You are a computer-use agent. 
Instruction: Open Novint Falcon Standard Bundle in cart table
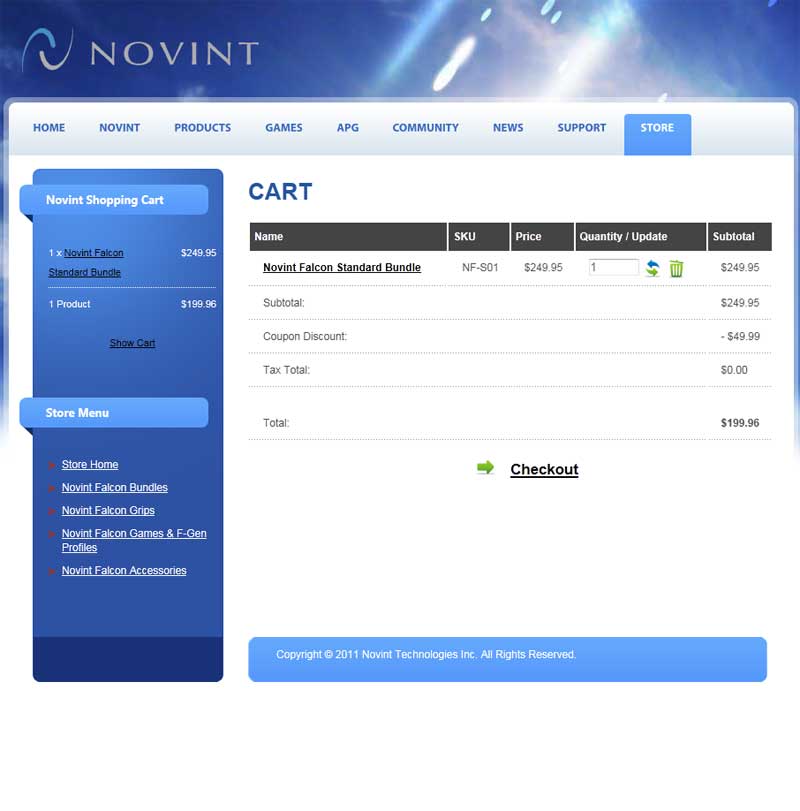[342, 267]
